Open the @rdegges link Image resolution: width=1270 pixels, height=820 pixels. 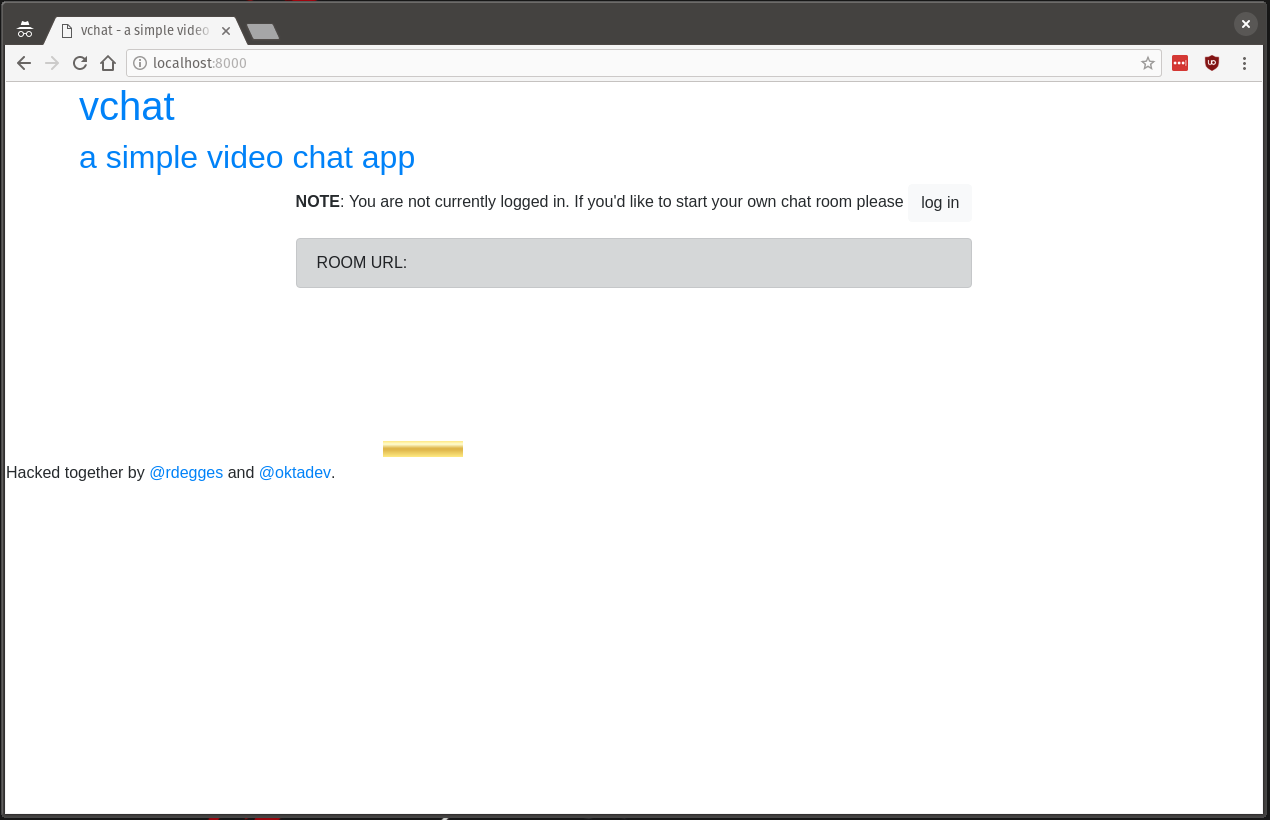coord(186,472)
